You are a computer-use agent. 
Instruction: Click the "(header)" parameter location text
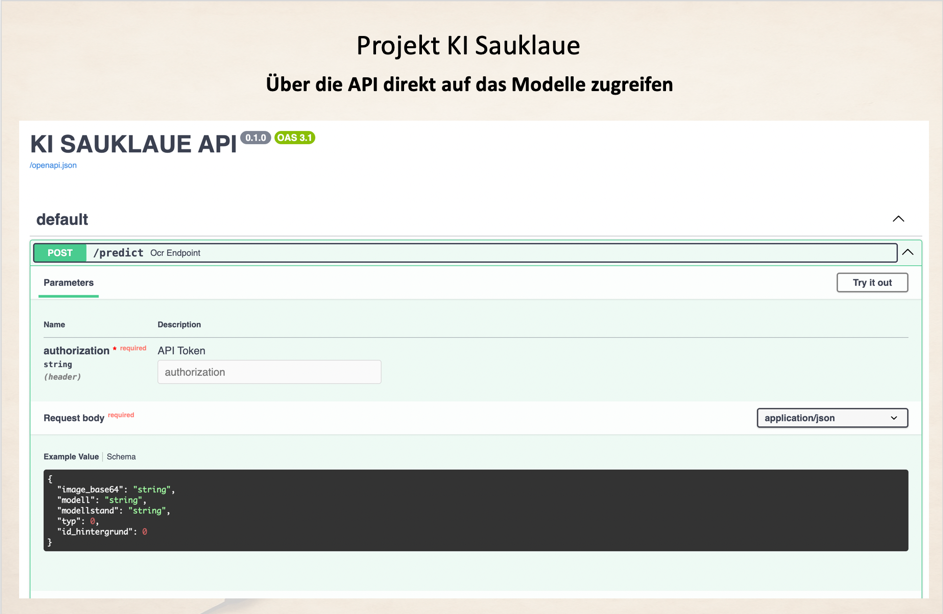pos(62,377)
